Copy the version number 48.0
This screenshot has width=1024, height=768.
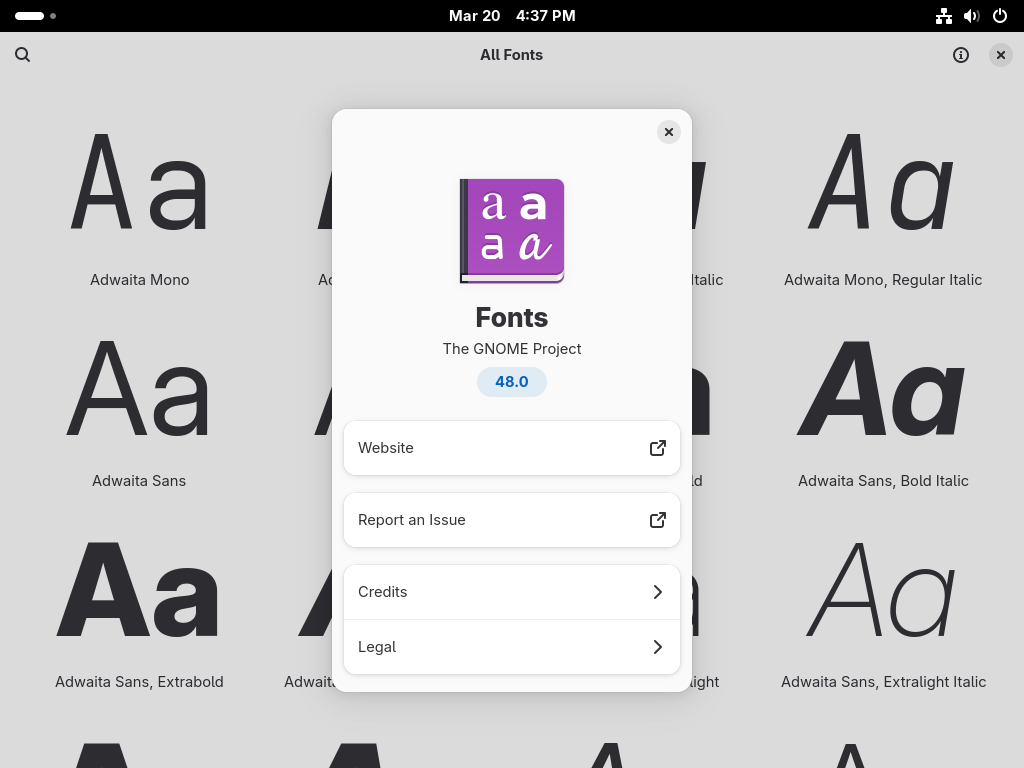[x=512, y=381]
